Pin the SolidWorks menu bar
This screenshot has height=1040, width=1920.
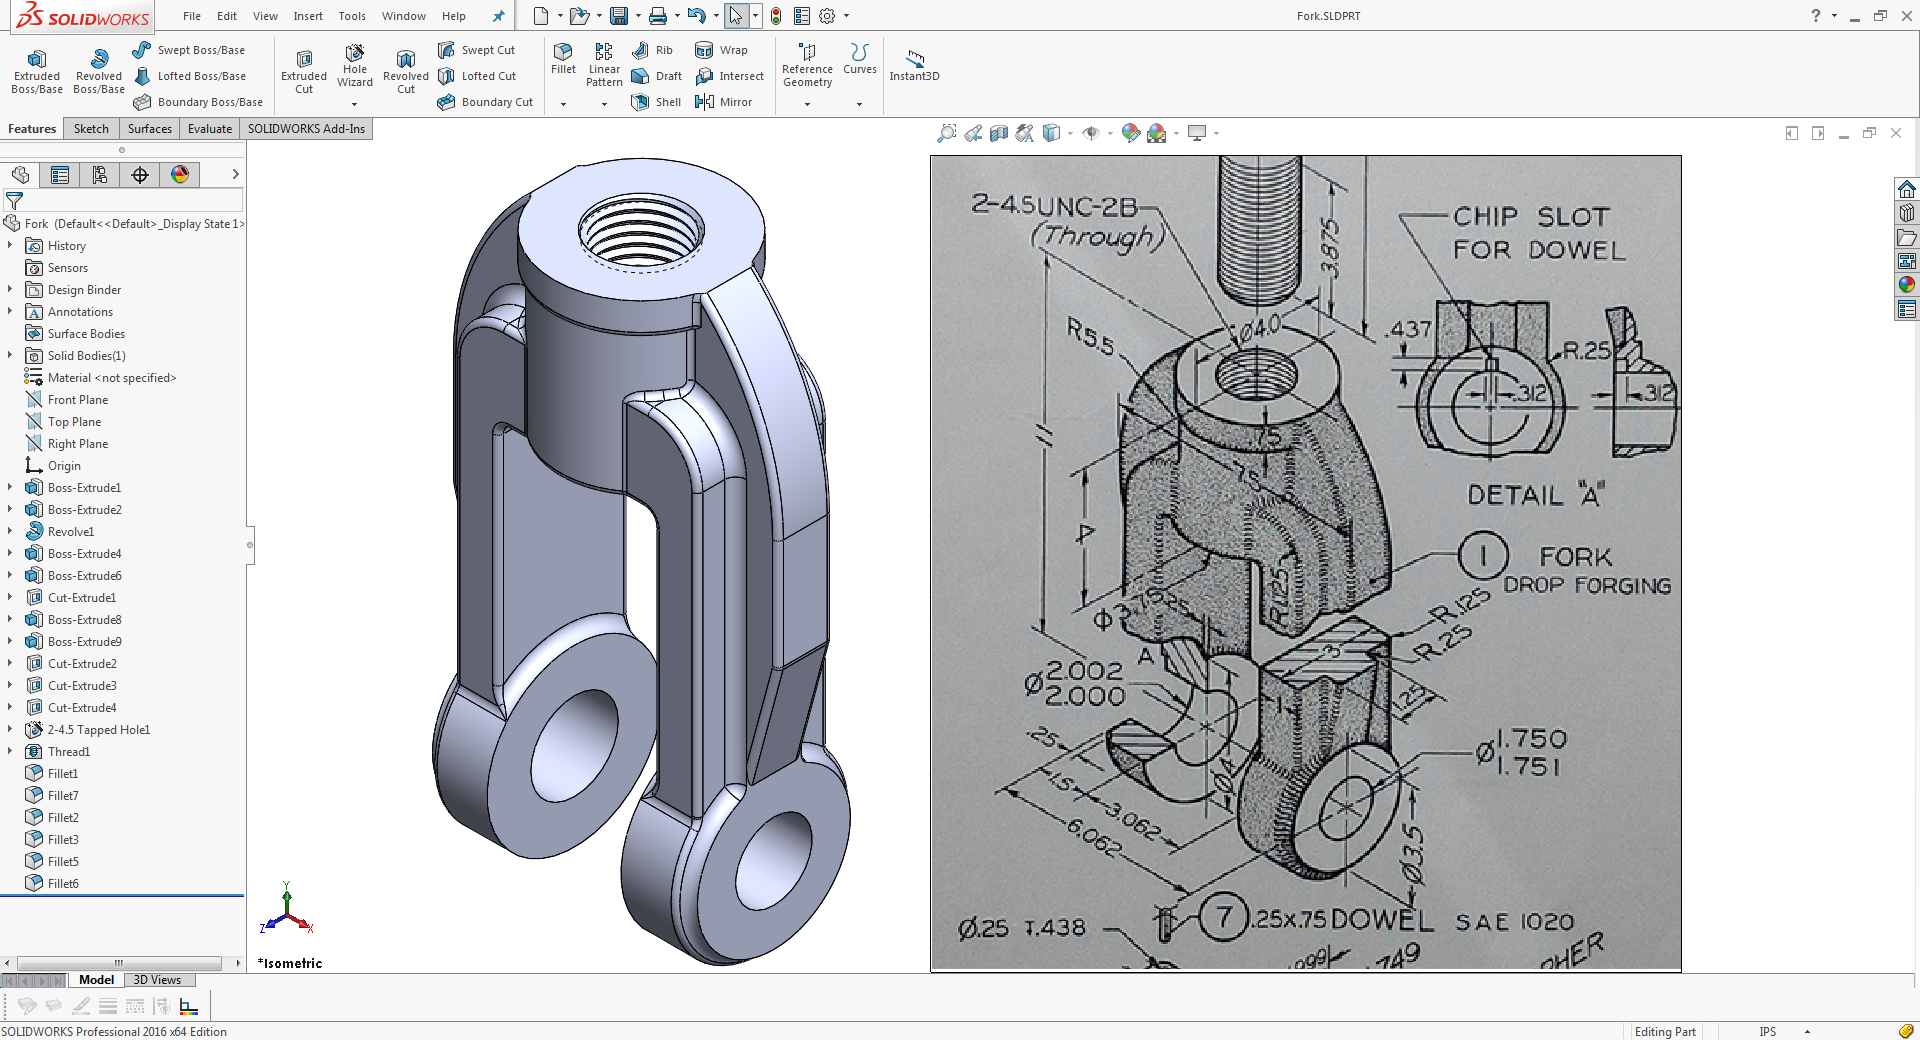click(499, 16)
